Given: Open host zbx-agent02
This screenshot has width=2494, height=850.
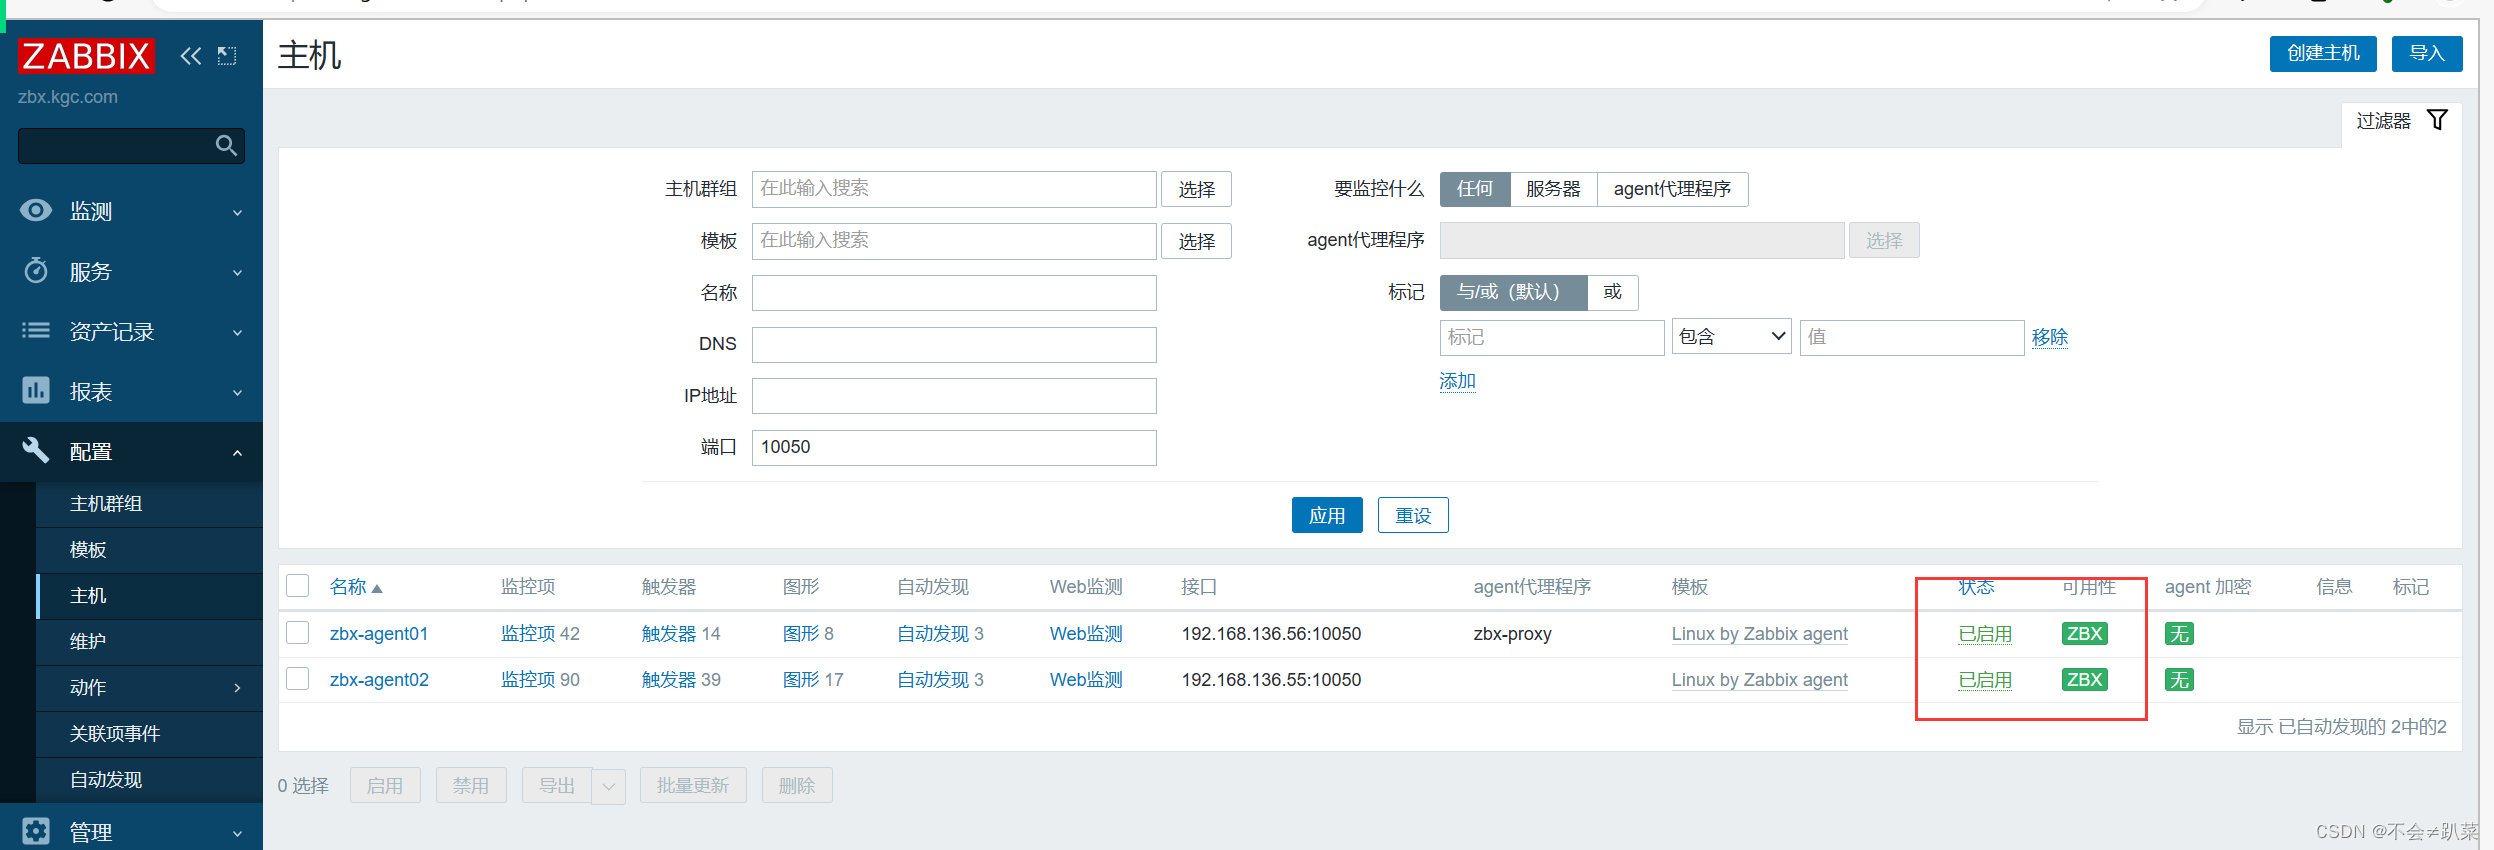Looking at the screenshot, I should point(379,680).
